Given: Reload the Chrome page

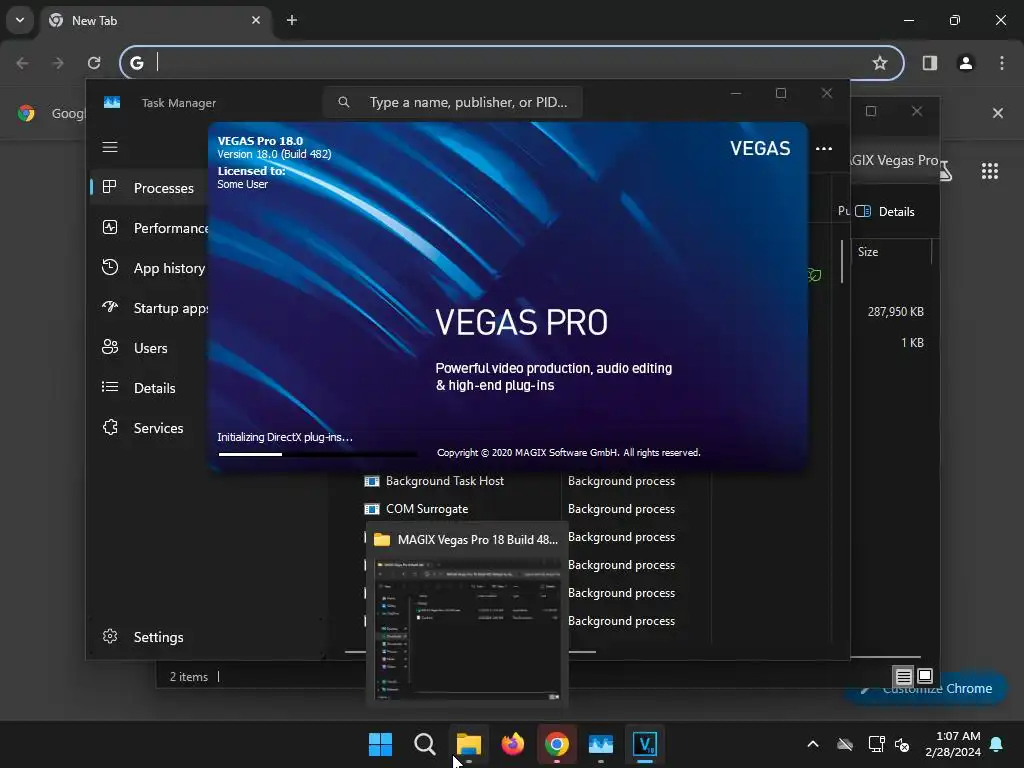Looking at the screenshot, I should point(94,63).
